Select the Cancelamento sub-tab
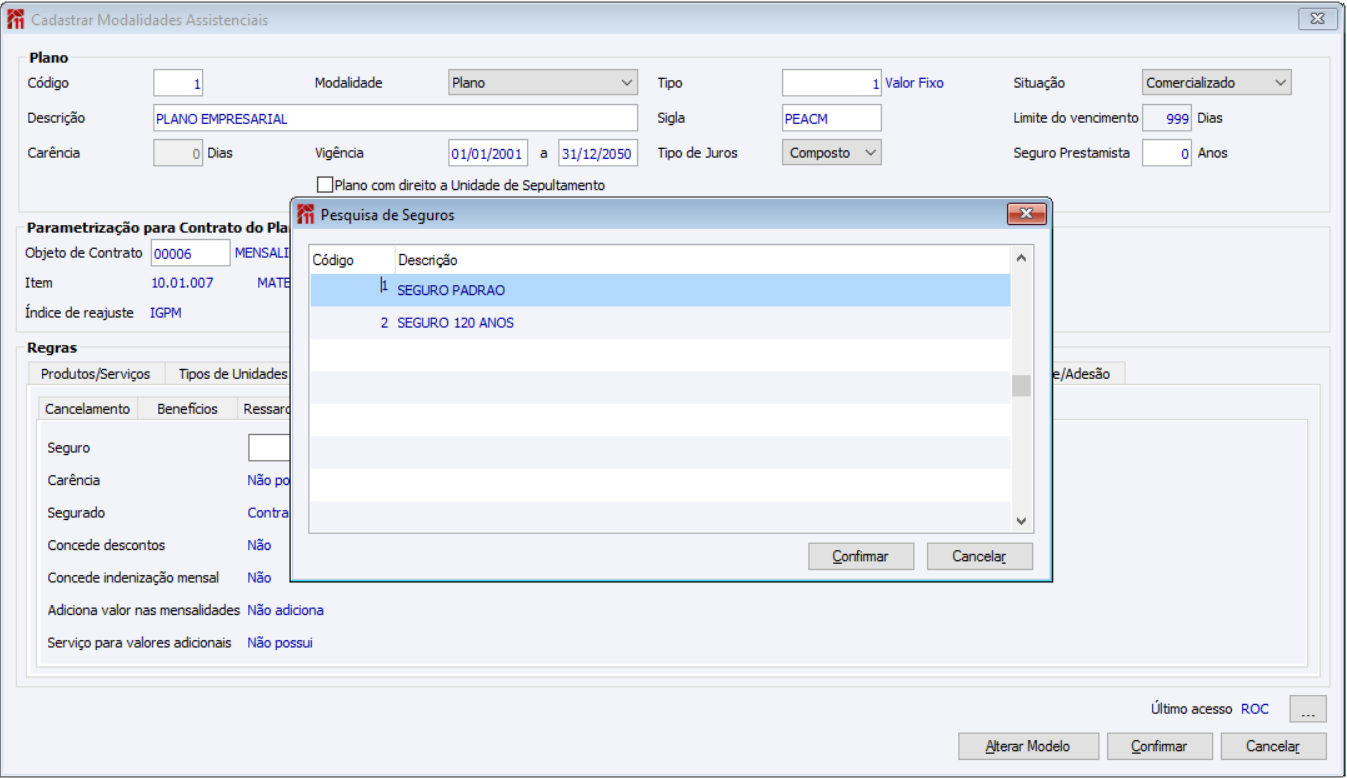 pos(88,409)
